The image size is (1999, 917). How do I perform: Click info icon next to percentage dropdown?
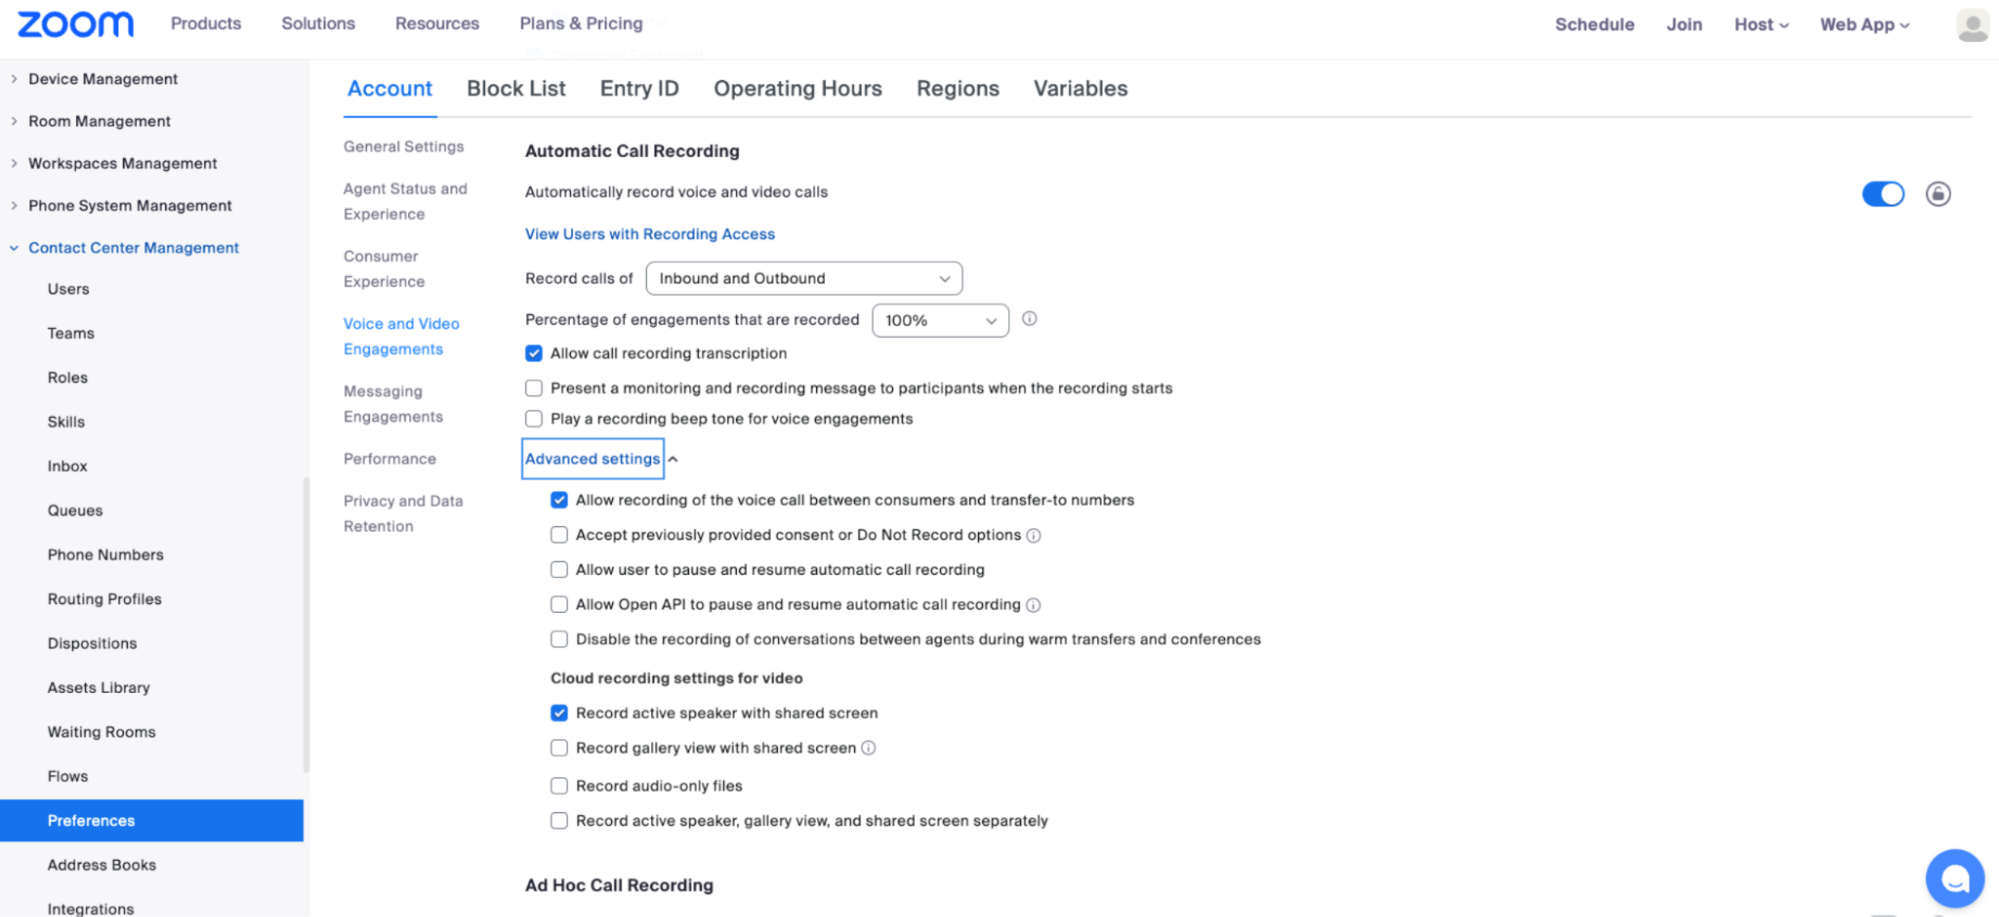pyautogui.click(x=1029, y=319)
